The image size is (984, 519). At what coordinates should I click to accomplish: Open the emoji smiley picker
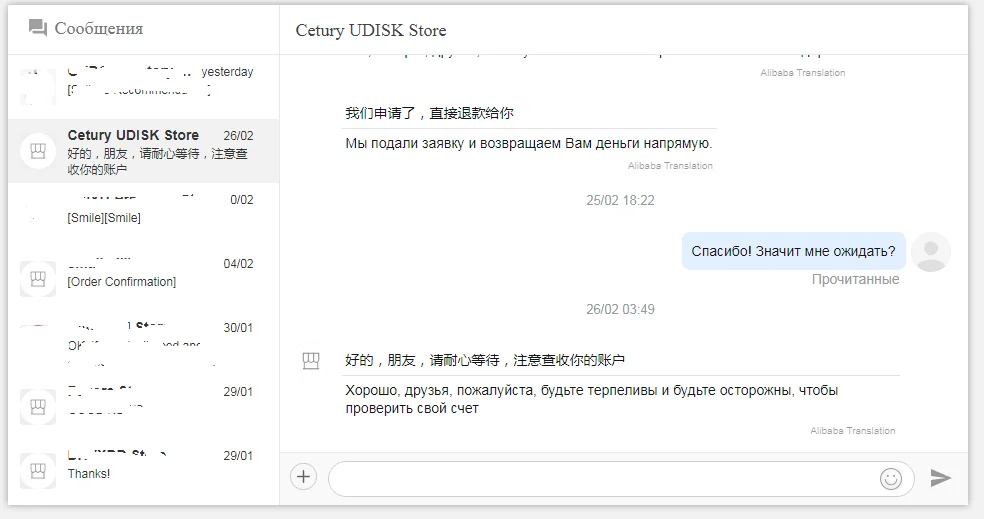[890, 479]
